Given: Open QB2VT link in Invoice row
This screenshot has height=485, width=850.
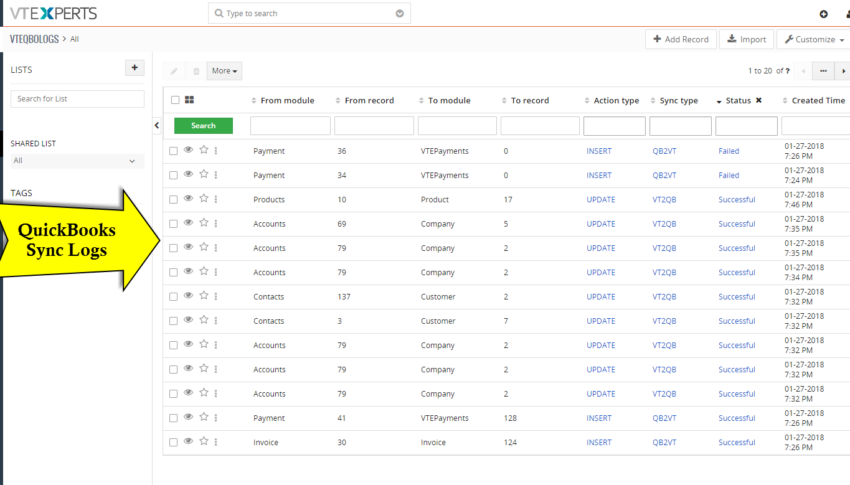Looking at the screenshot, I should 664,443.
